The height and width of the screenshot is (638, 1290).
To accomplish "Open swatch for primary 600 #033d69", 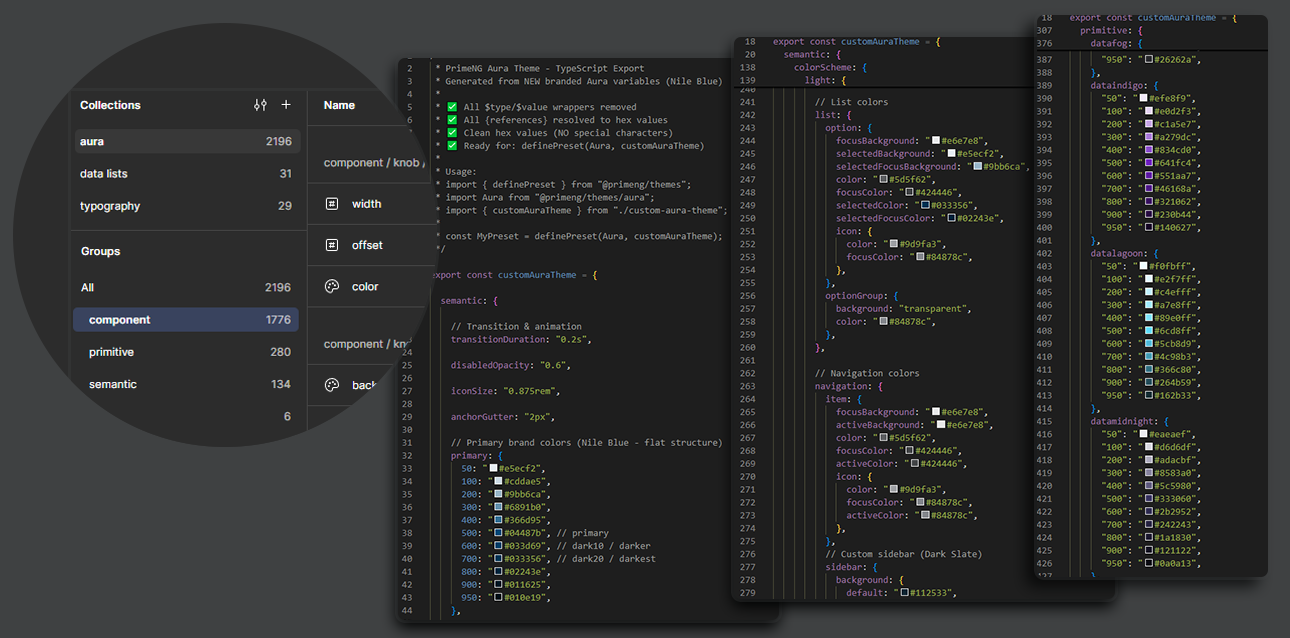I will (498, 546).
